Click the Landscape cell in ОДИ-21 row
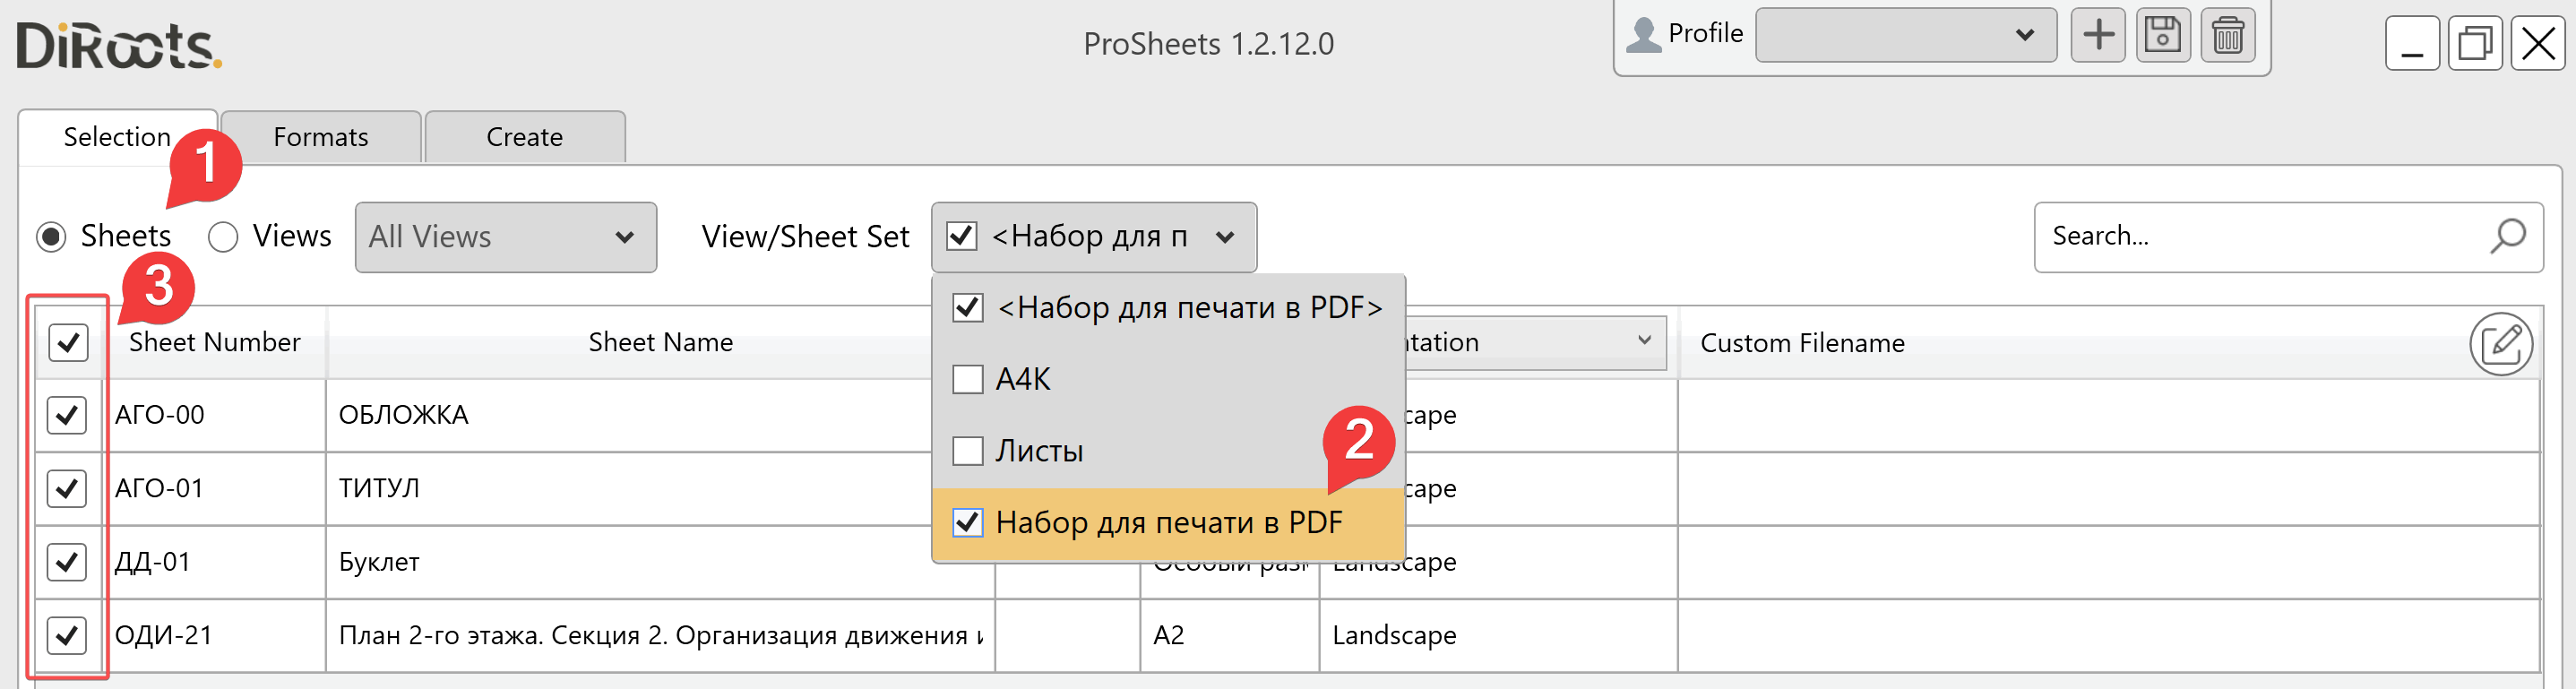The height and width of the screenshot is (689, 2576). coord(1497,635)
